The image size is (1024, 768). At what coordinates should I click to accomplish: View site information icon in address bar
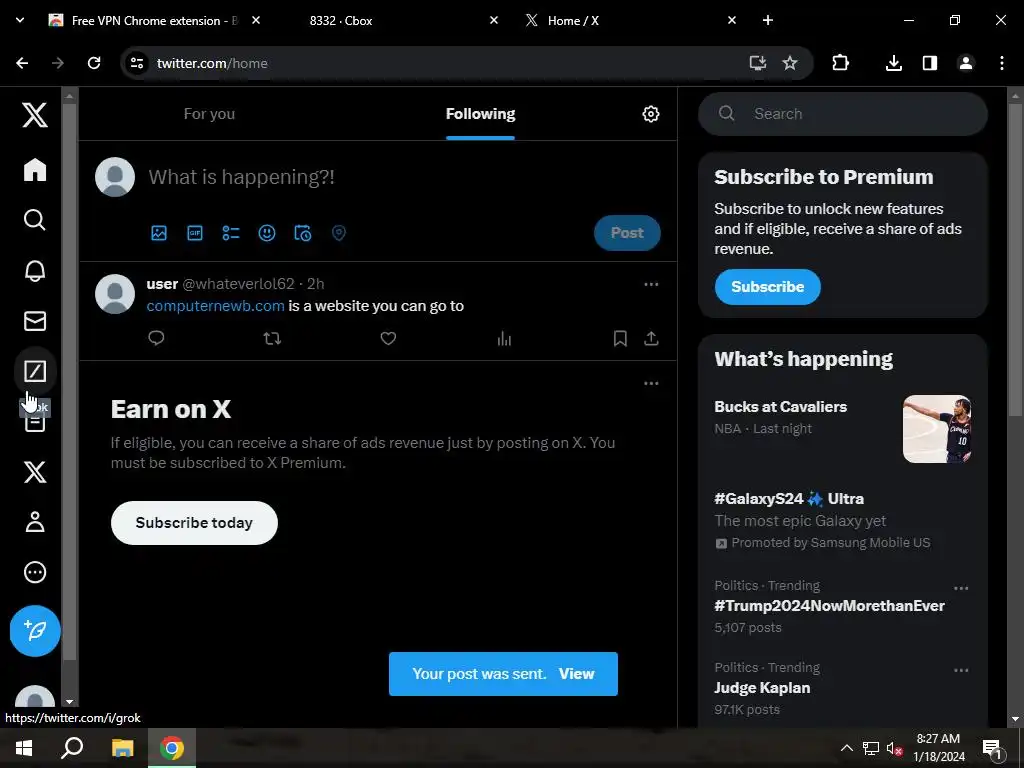coord(136,63)
